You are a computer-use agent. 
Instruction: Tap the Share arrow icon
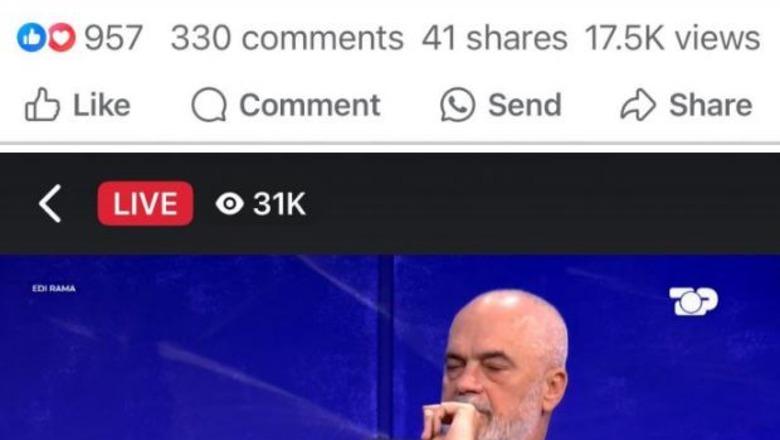(x=638, y=105)
